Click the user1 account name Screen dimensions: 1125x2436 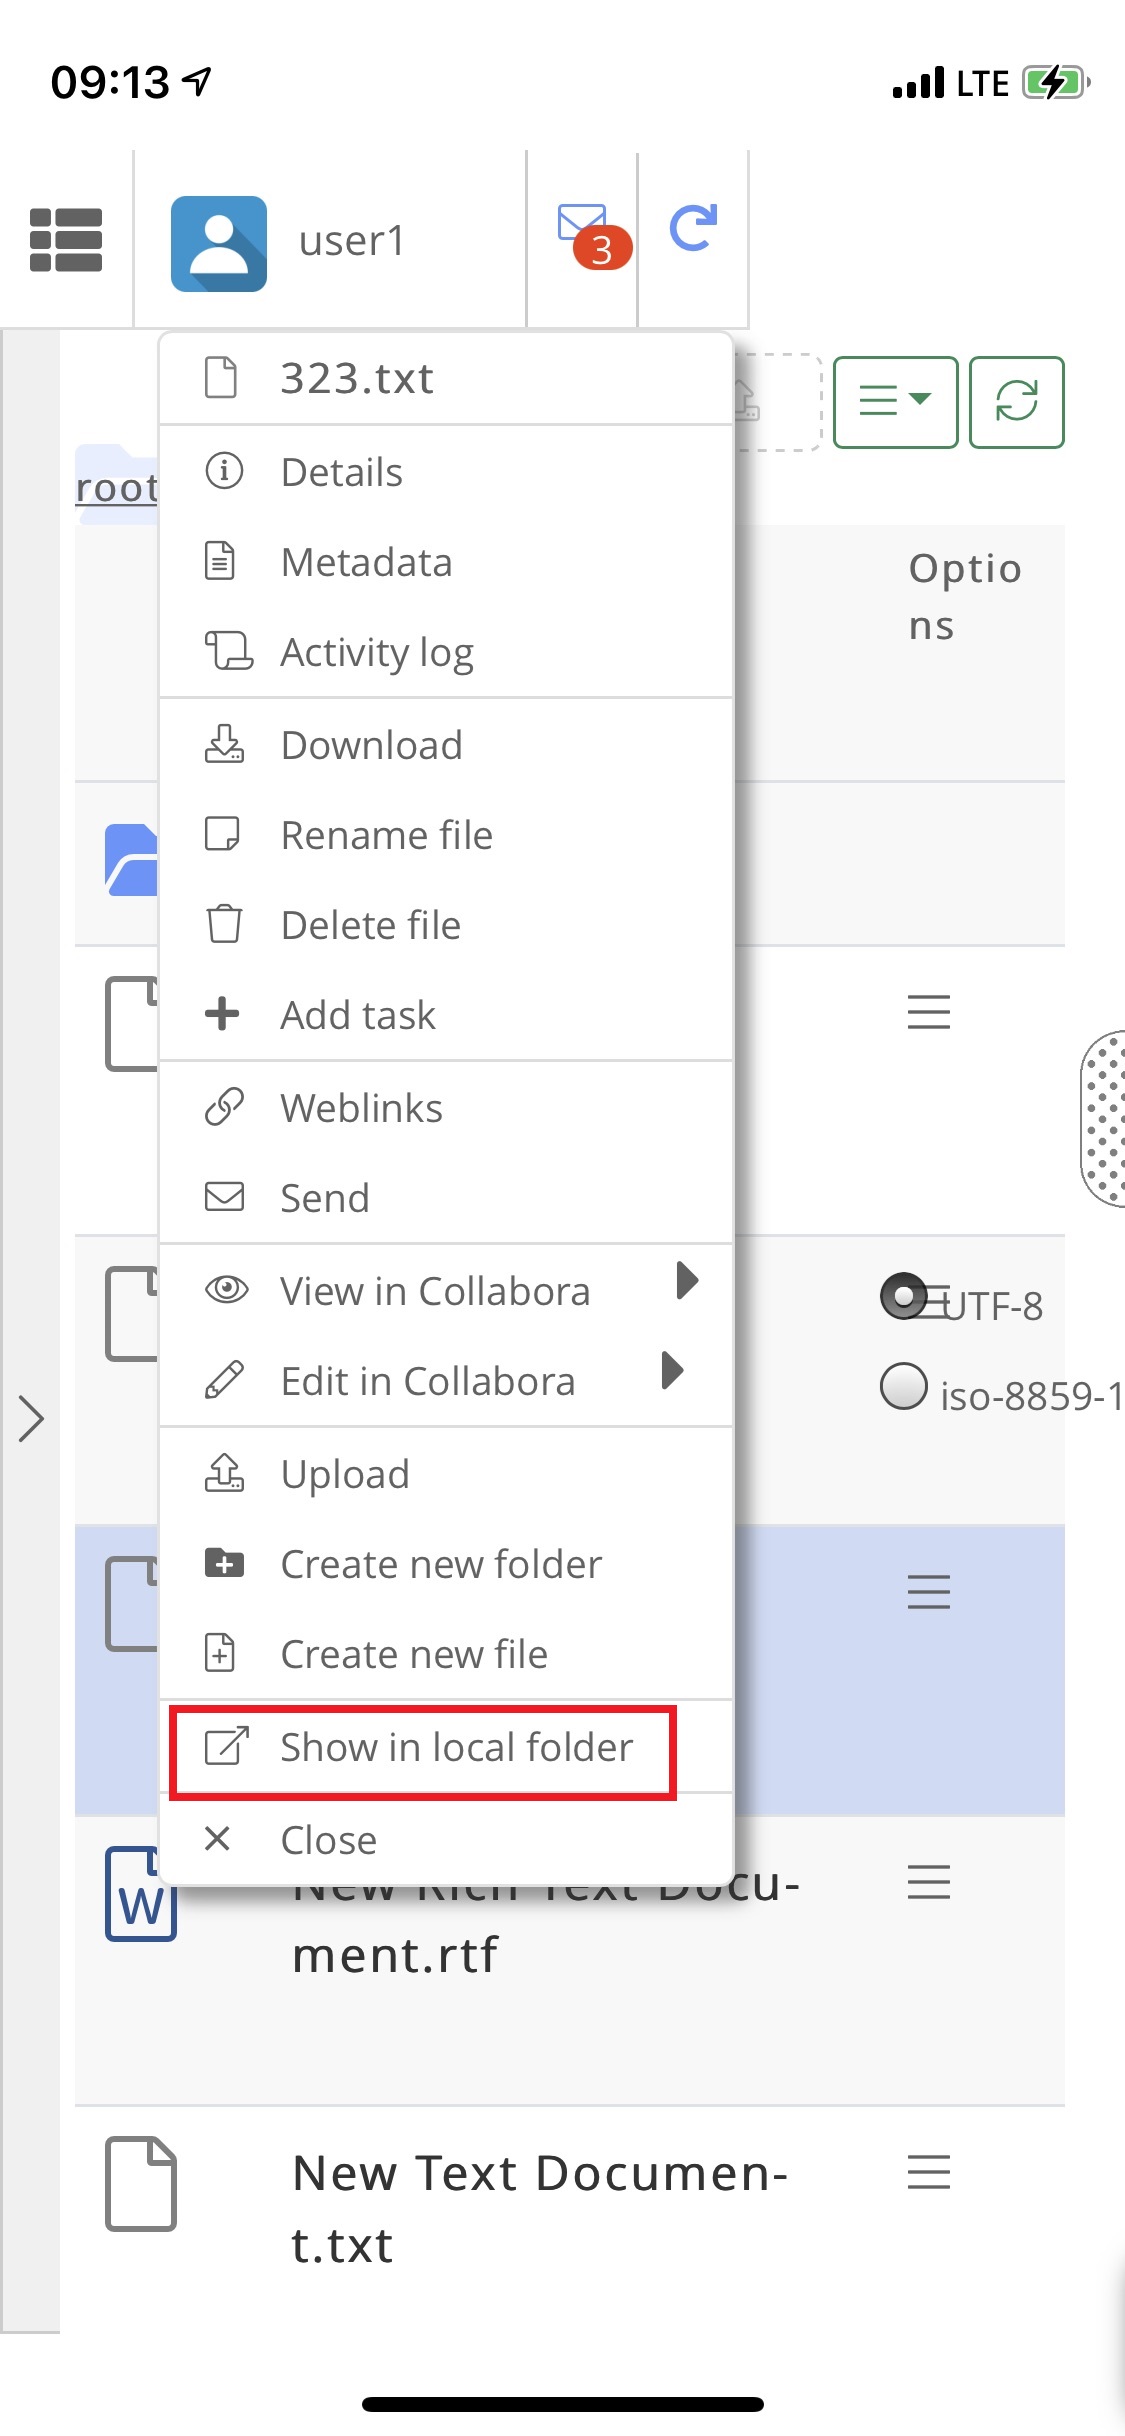(x=352, y=241)
